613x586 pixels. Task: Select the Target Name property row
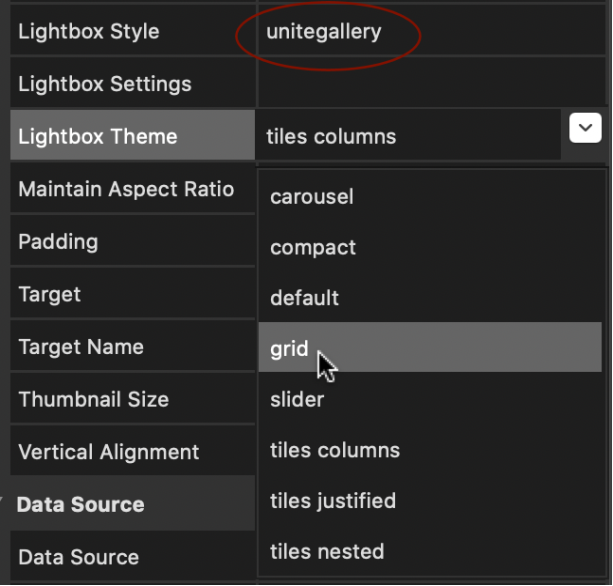tap(133, 346)
